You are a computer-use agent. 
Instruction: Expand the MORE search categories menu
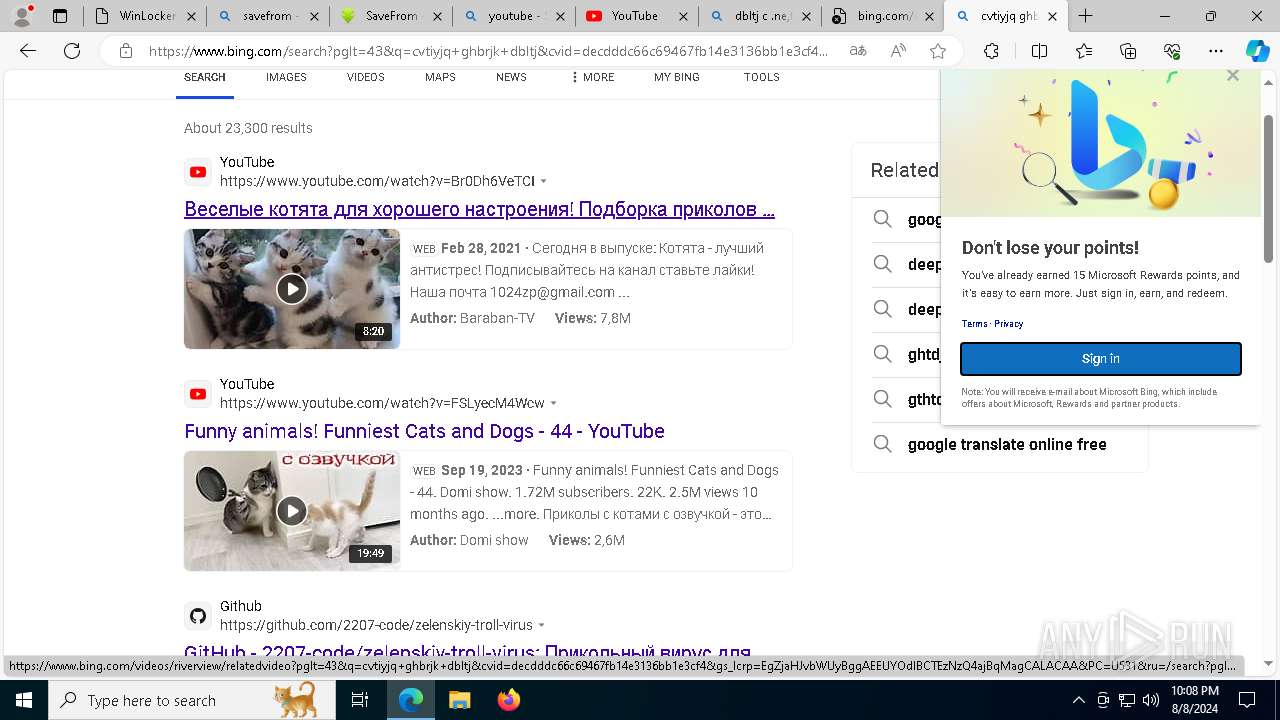click(x=592, y=77)
